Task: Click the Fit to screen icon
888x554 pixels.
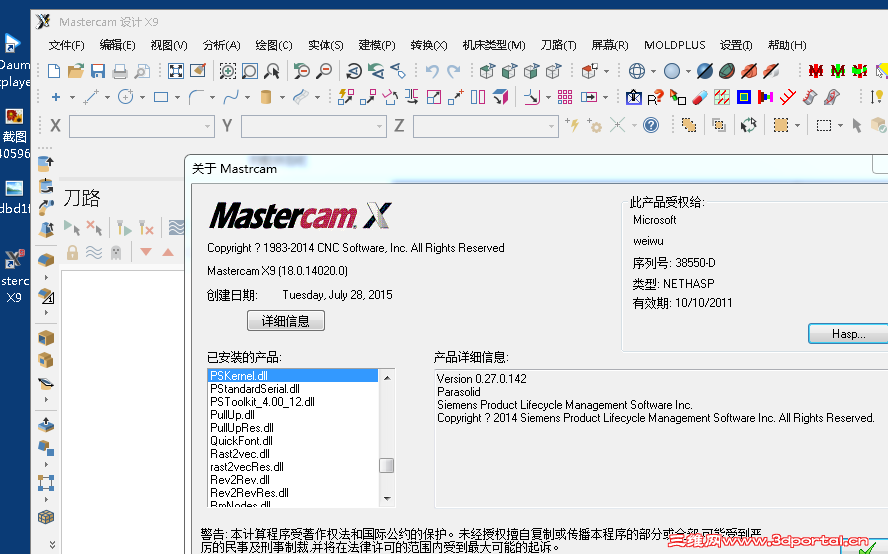Action: [176, 71]
